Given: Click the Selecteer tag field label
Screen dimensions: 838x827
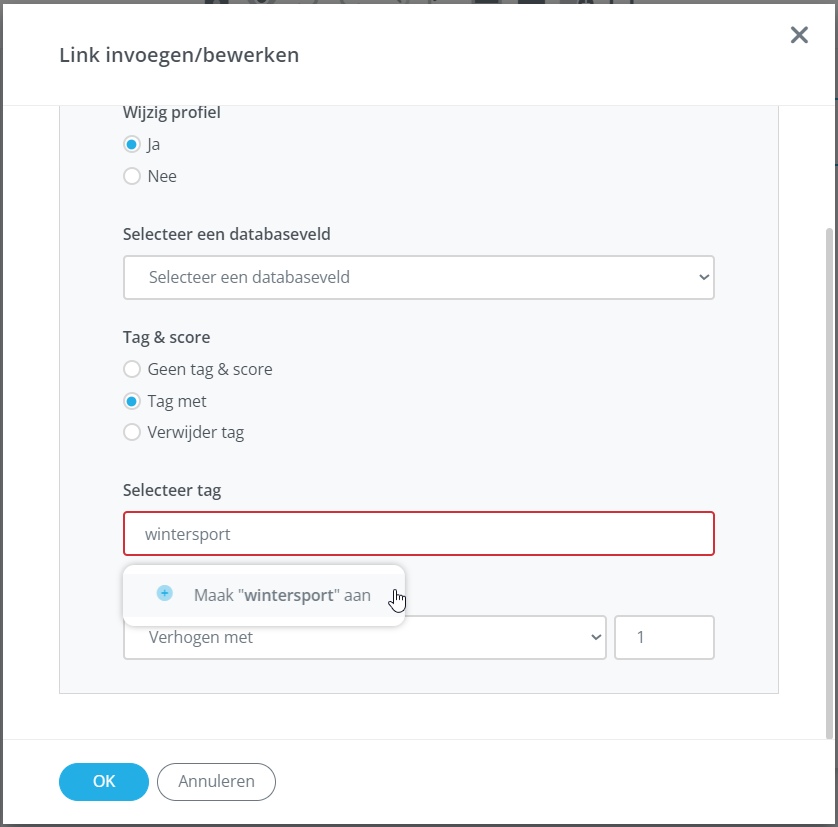Looking at the screenshot, I should pyautogui.click(x=172, y=490).
